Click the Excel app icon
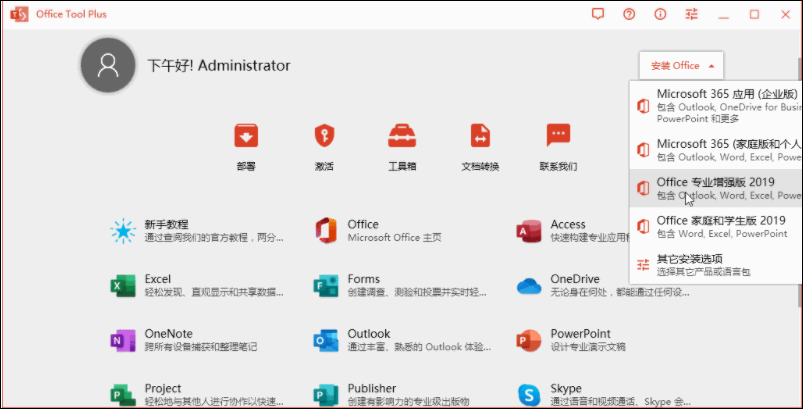This screenshot has width=803, height=409. point(123,286)
